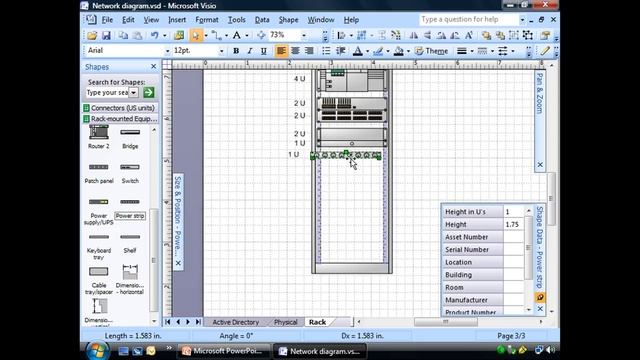Open the Window menu

coord(320,20)
